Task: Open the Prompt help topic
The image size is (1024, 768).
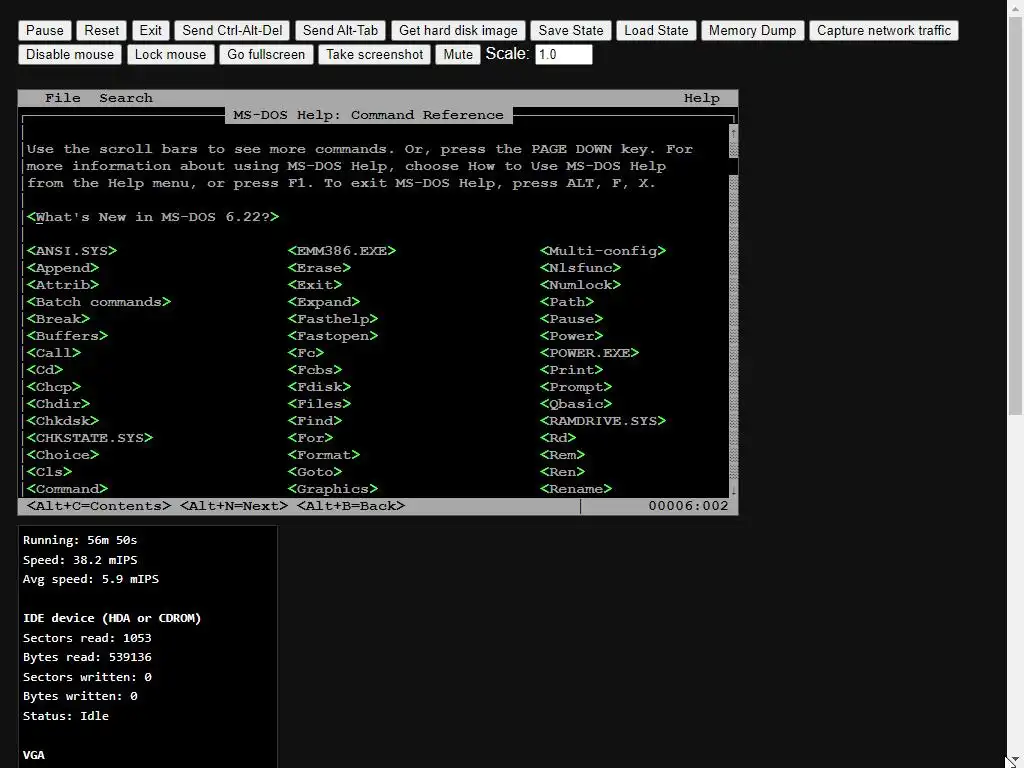Action: coord(576,387)
